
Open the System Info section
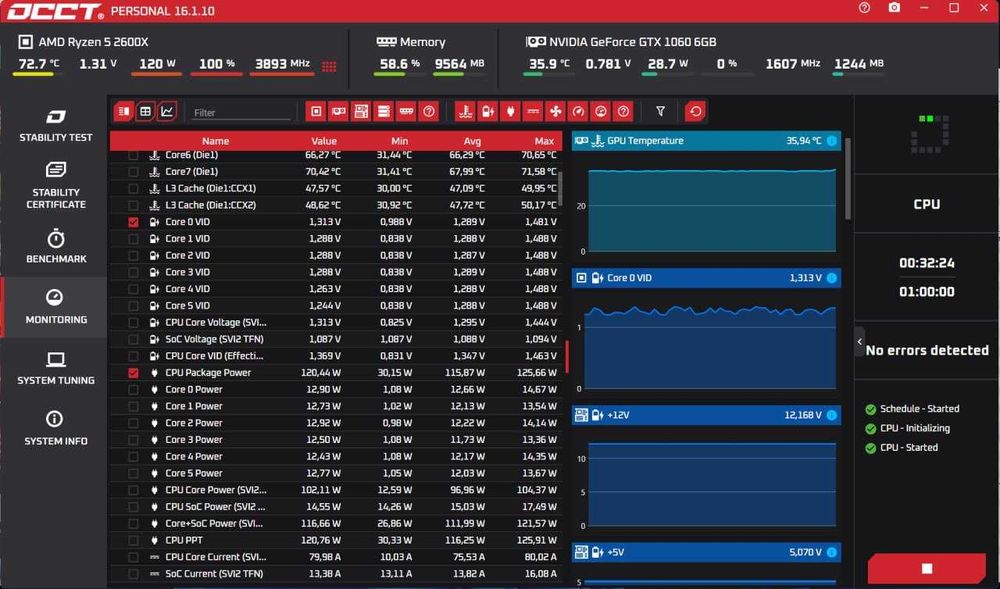[x=55, y=428]
